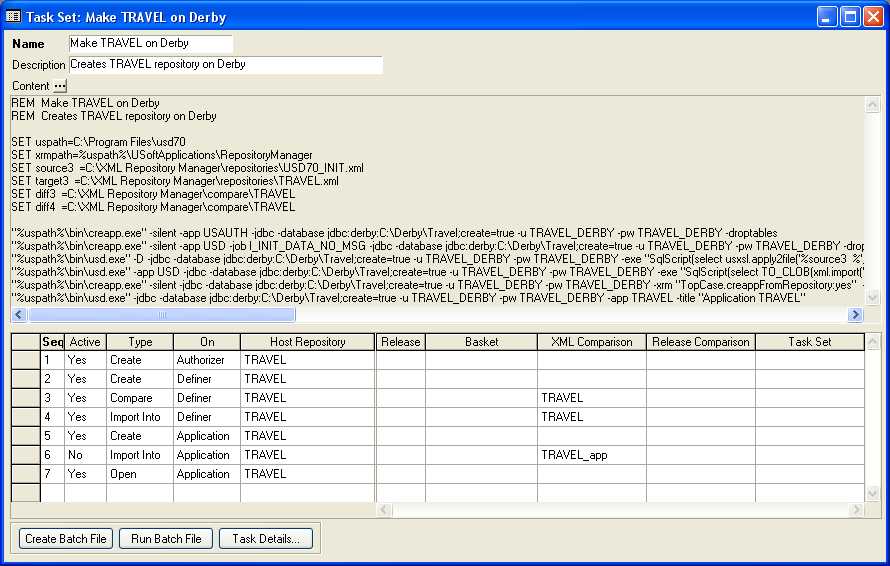Select row selector for Seq 1
The width and height of the screenshot is (890, 566).
point(26,360)
